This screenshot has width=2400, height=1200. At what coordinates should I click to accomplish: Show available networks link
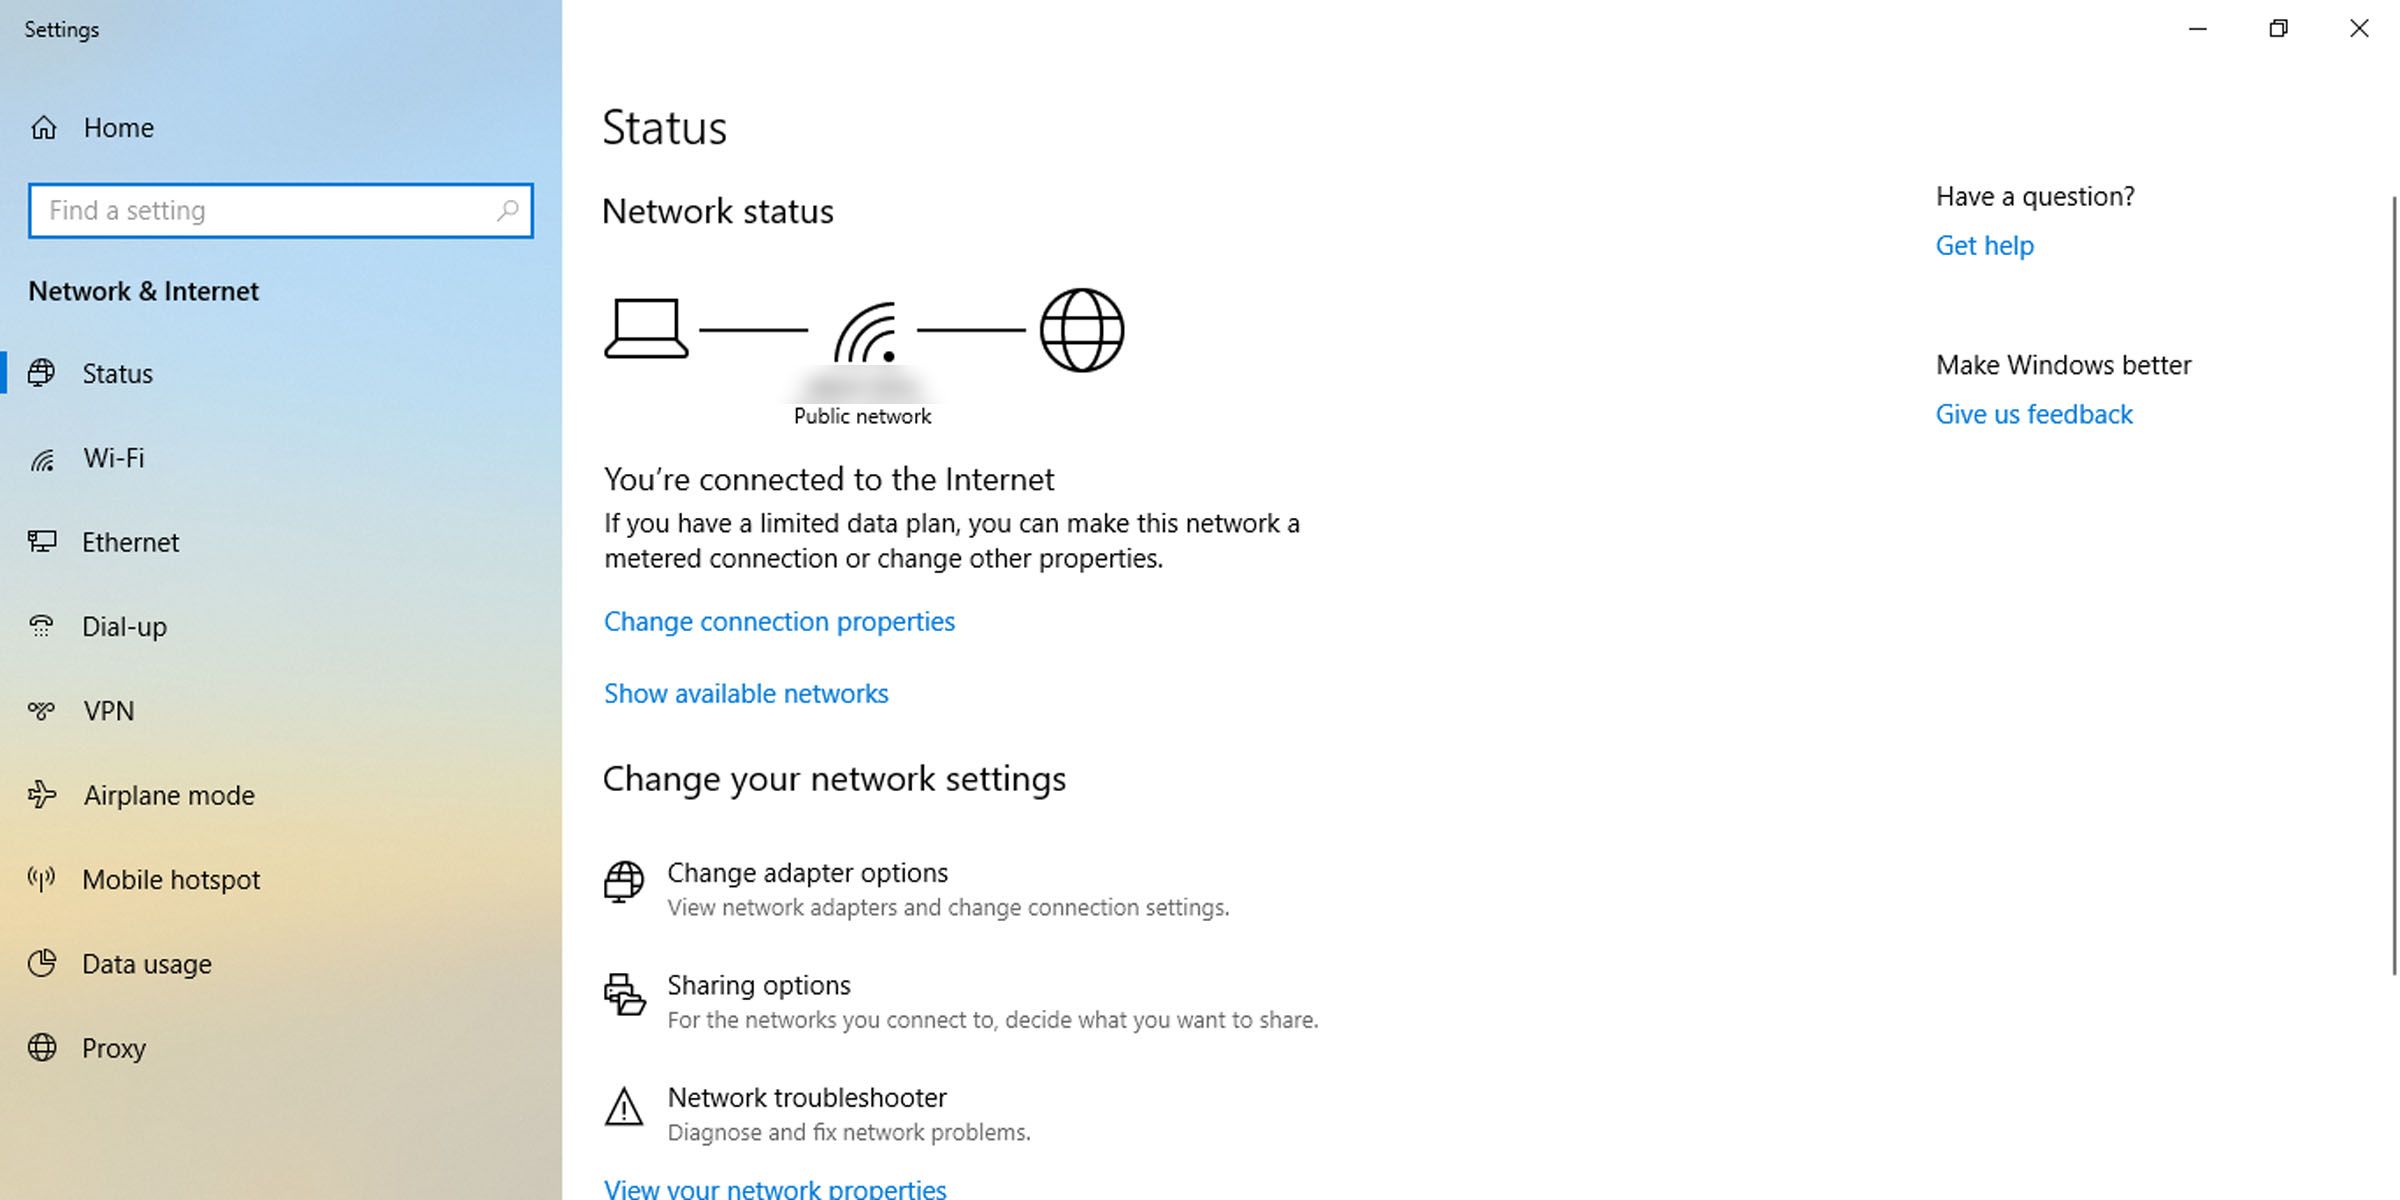click(746, 694)
